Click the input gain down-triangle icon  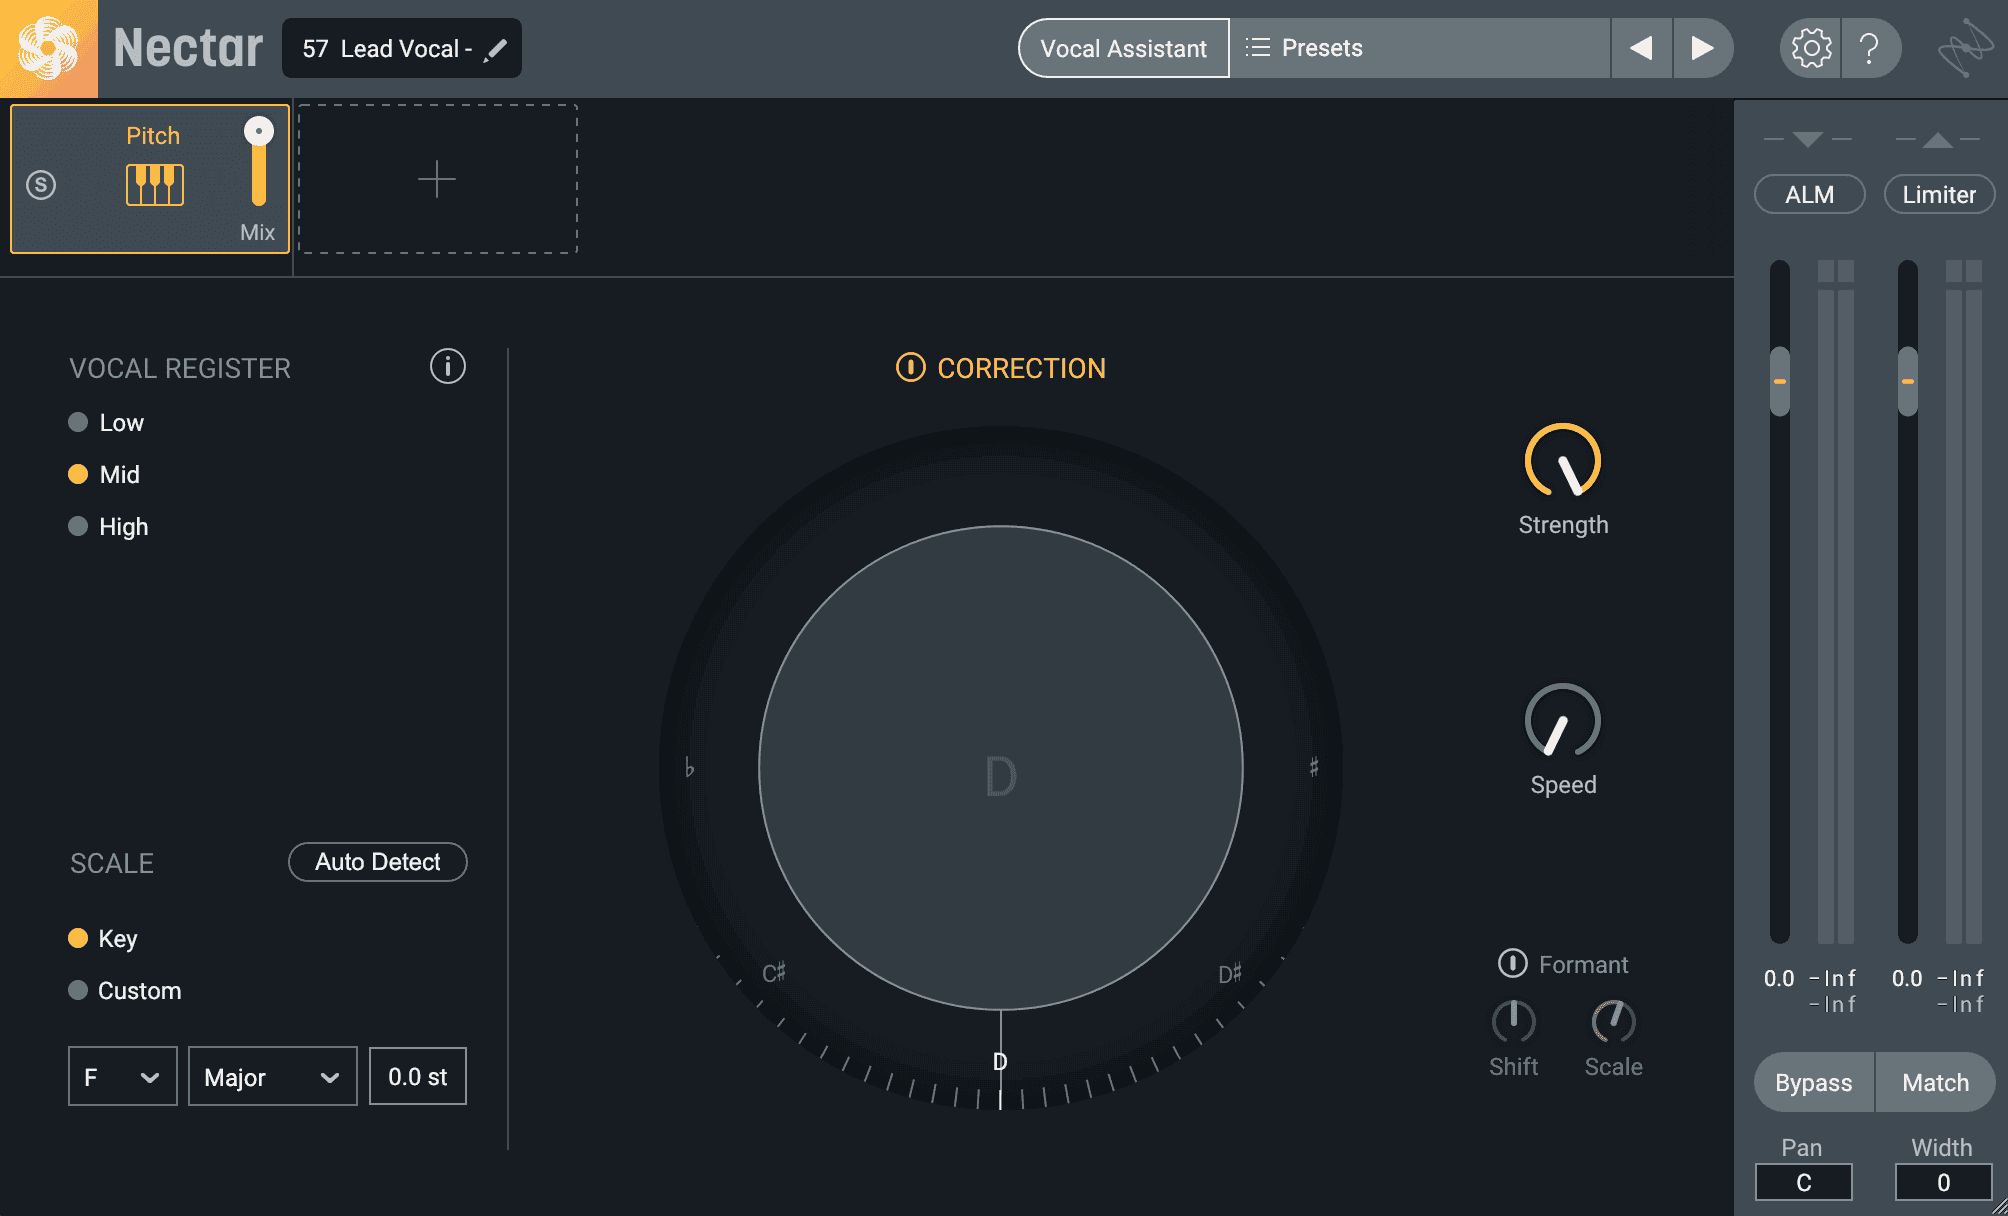click(x=1808, y=139)
